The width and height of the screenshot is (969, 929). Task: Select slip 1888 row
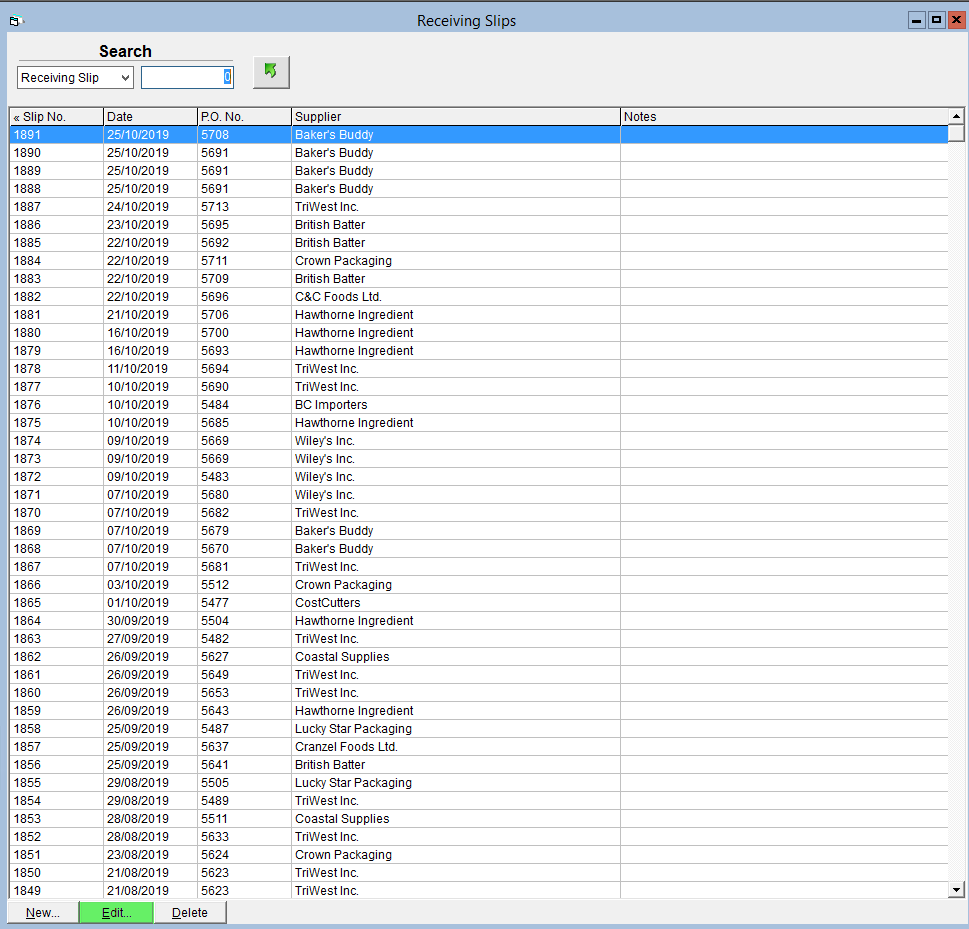pos(479,189)
